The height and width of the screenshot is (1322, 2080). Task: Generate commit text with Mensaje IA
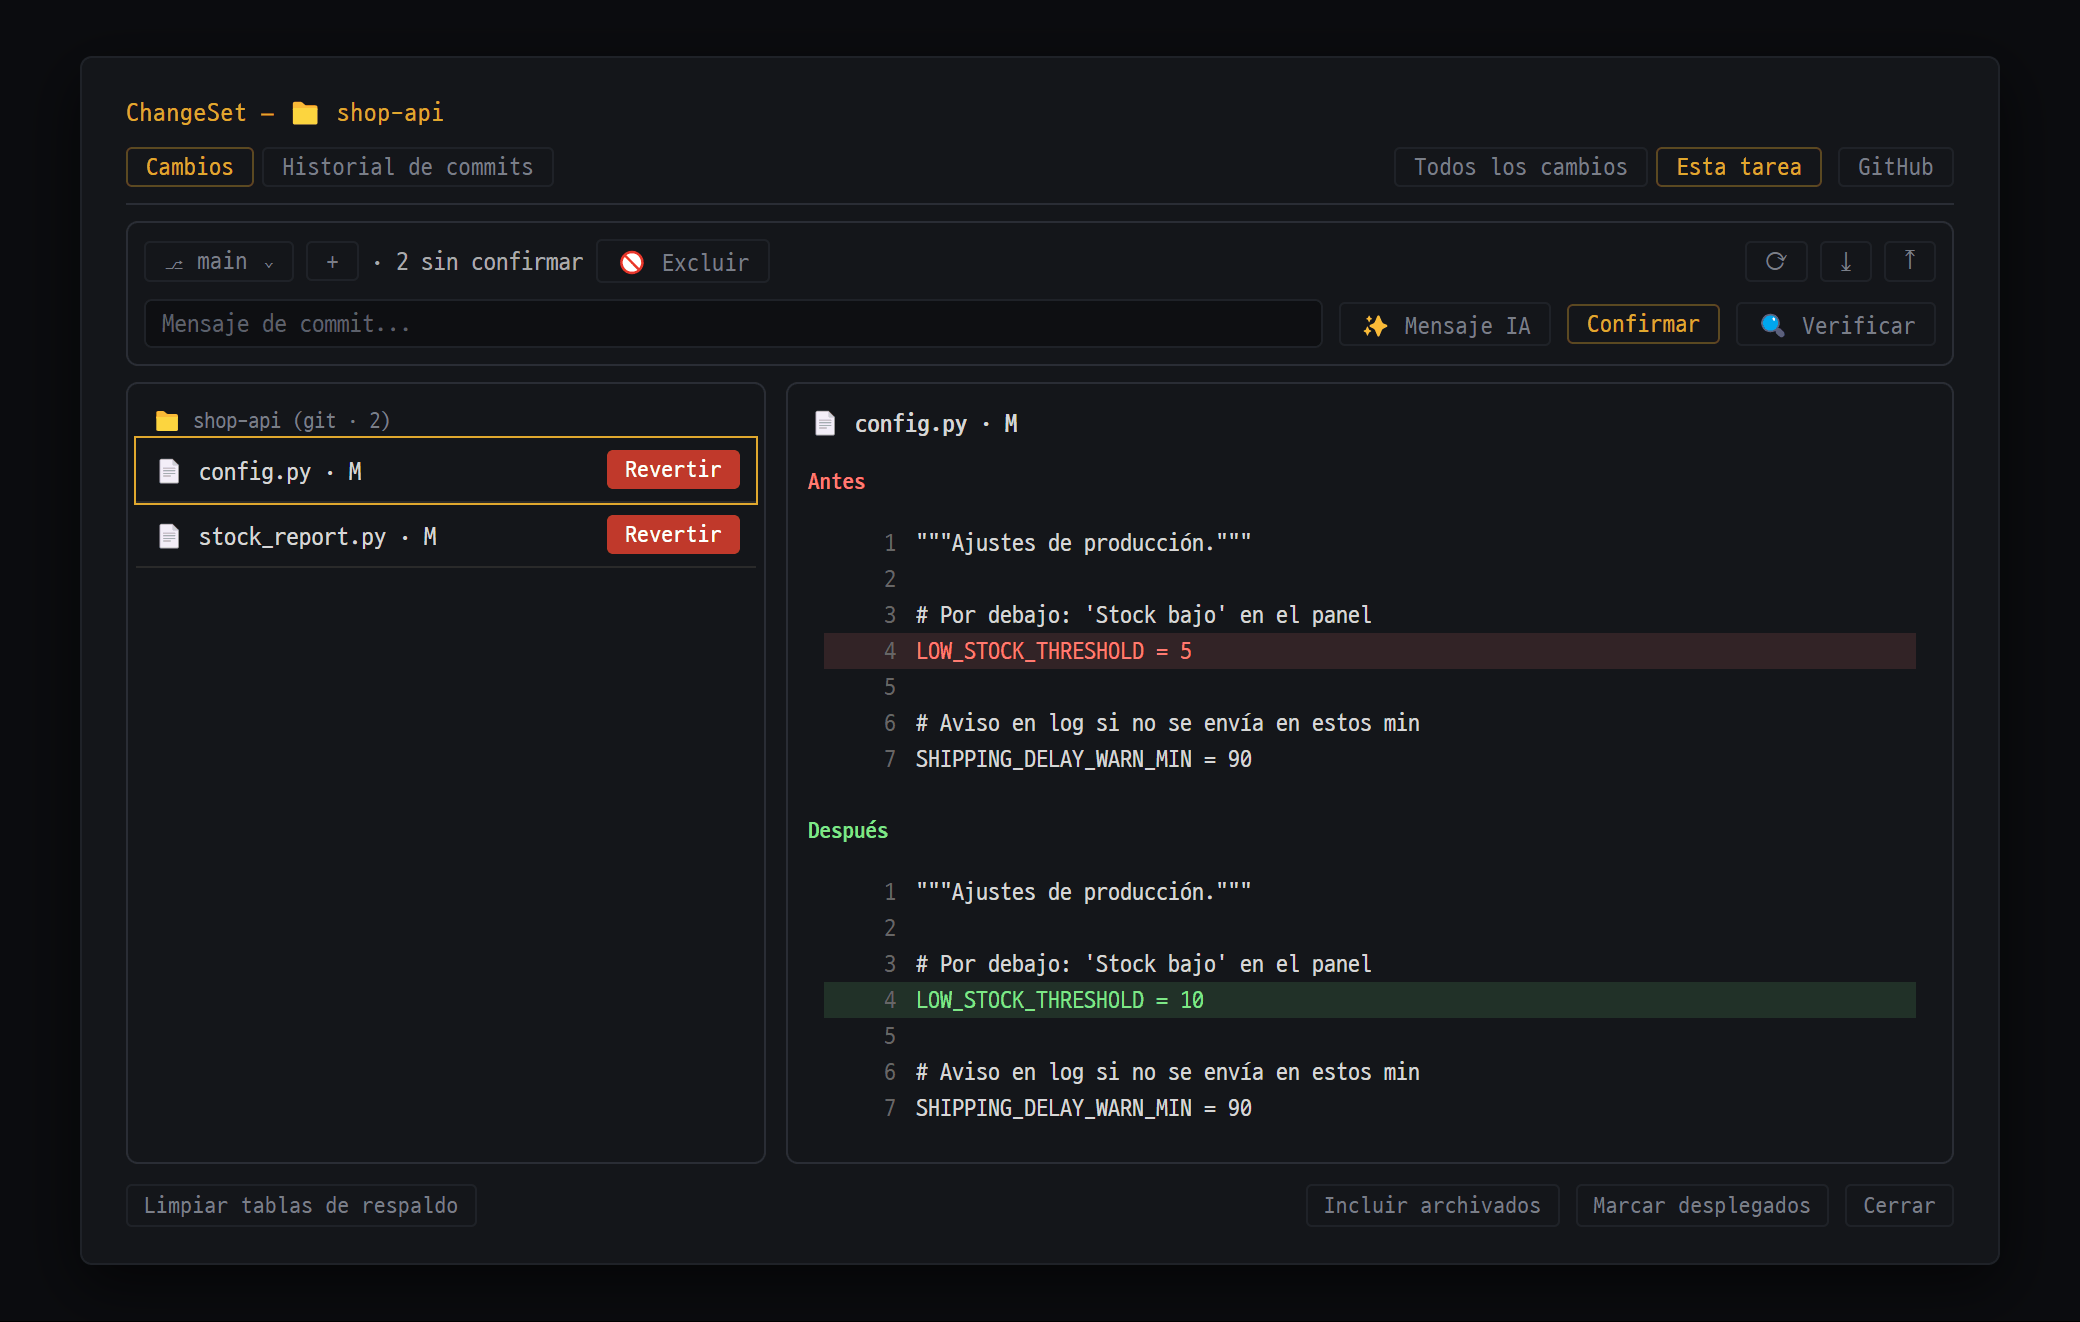(x=1445, y=324)
